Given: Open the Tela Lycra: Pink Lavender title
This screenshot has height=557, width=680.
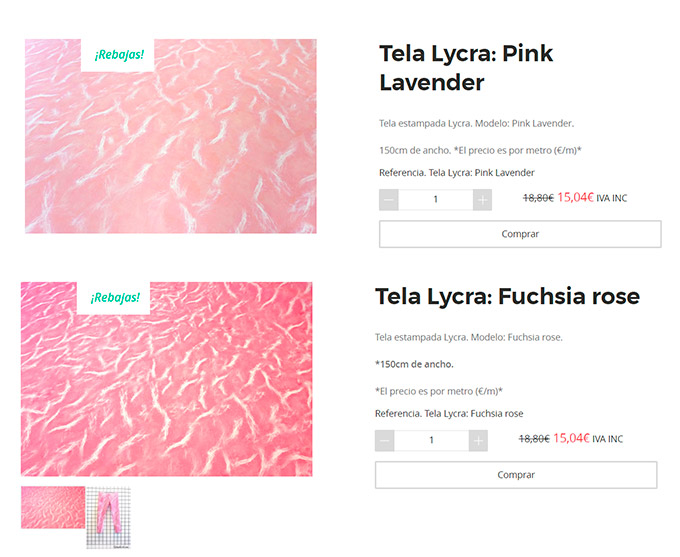Looking at the screenshot, I should coord(466,68).
